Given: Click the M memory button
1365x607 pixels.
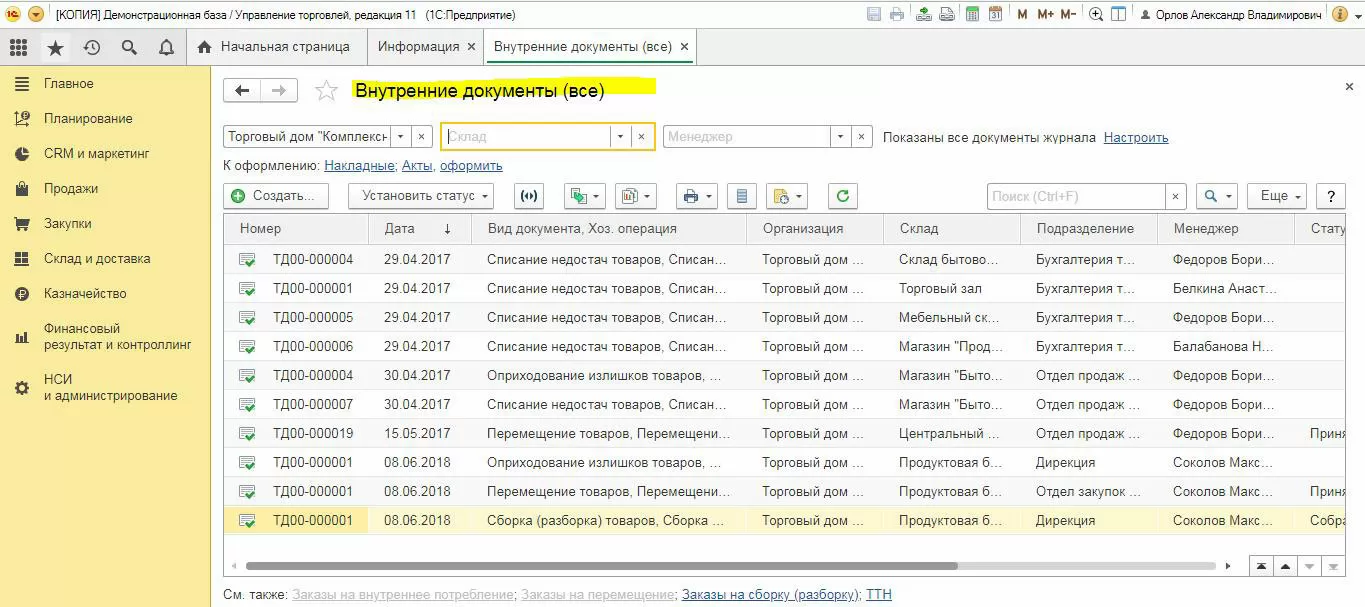Looking at the screenshot, I should [1022, 14].
